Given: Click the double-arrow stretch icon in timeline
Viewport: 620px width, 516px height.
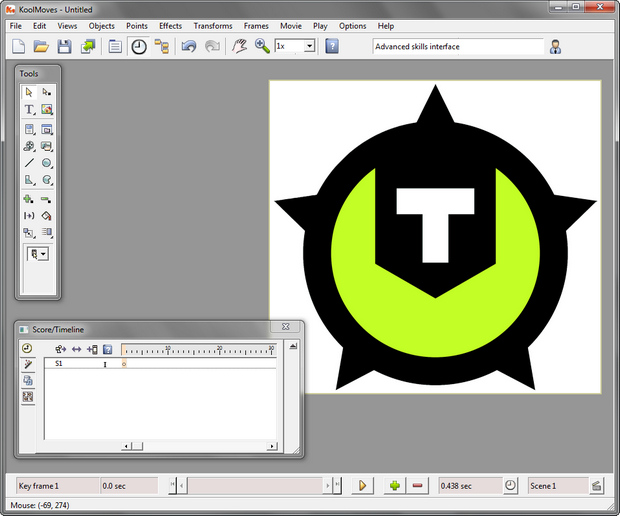Looking at the screenshot, I should 76,349.
